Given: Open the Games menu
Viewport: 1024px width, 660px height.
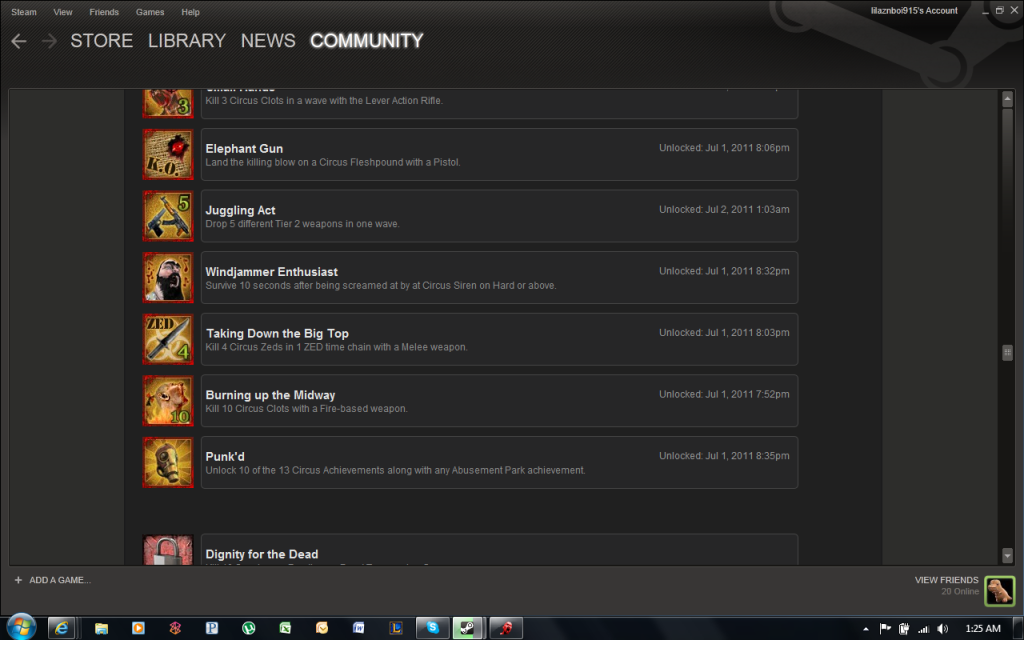Looking at the screenshot, I should [150, 12].
